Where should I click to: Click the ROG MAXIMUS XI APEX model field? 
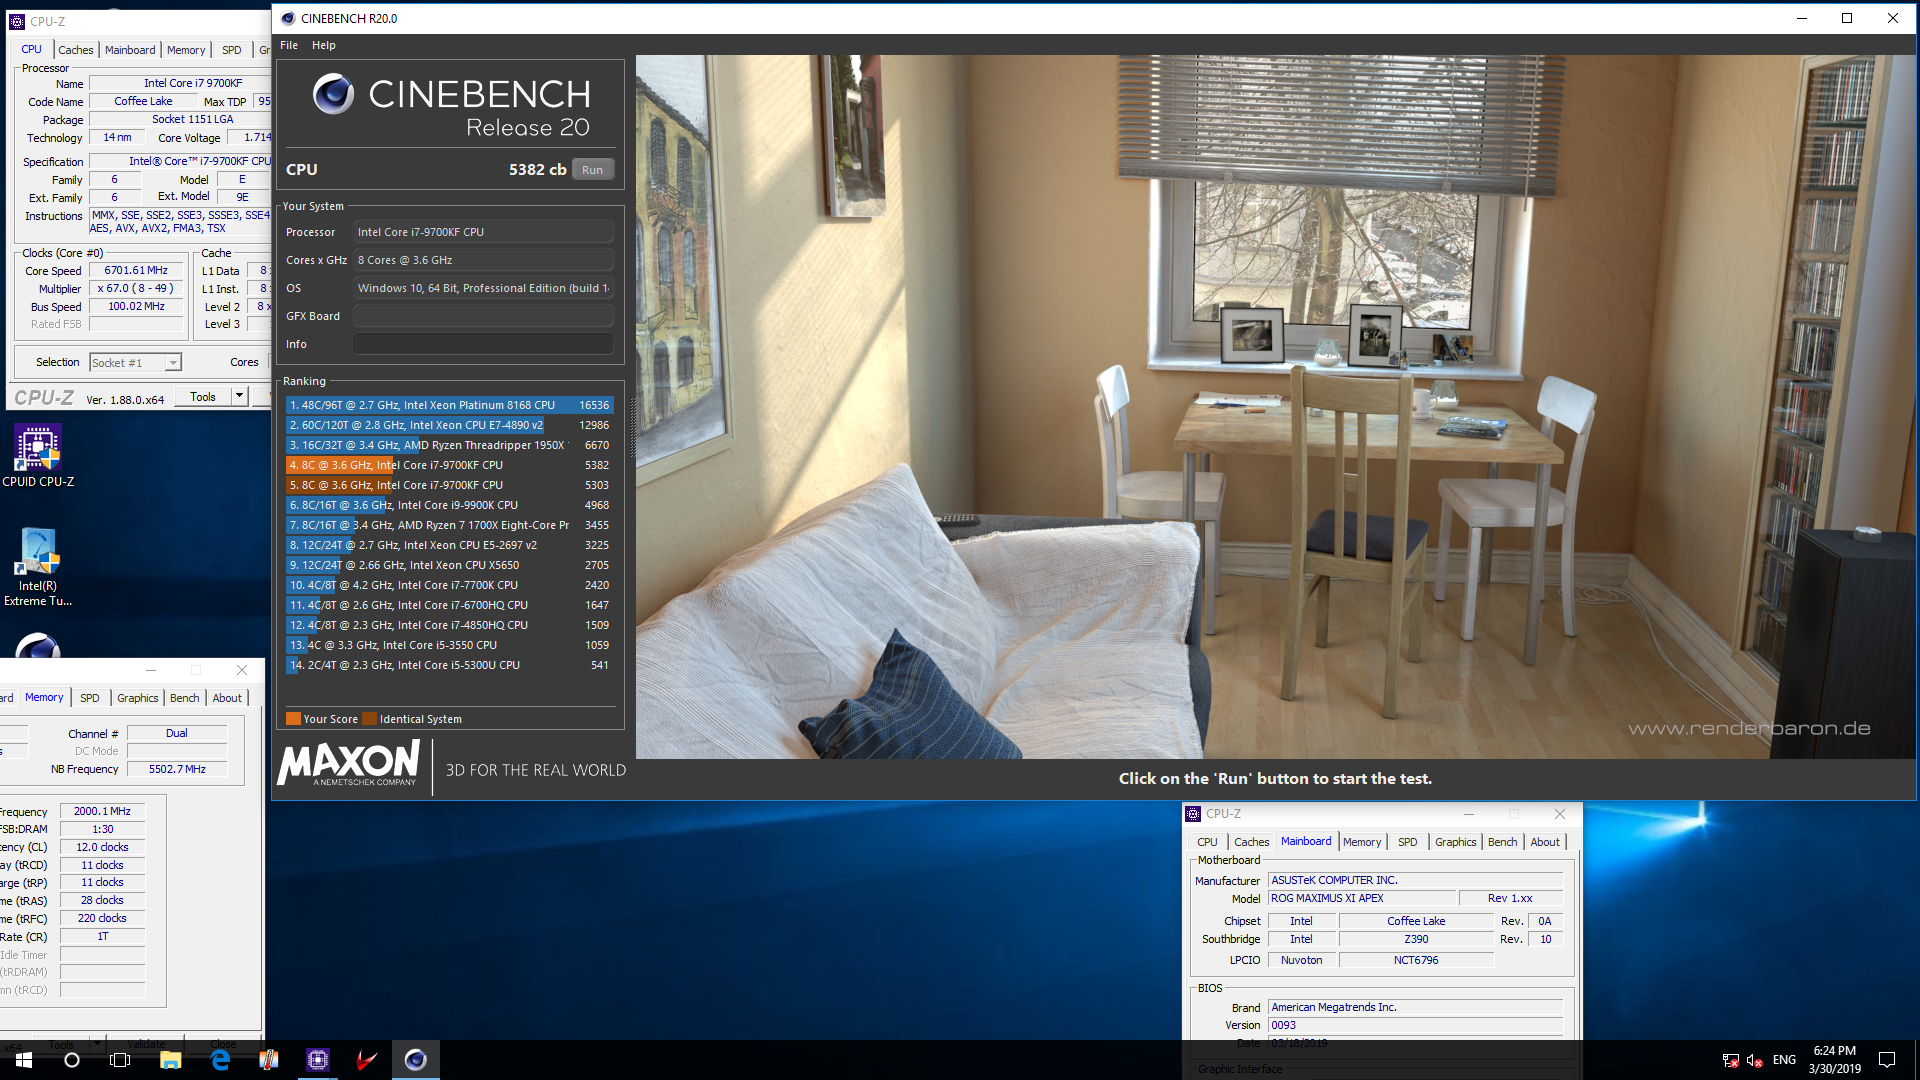click(1362, 898)
